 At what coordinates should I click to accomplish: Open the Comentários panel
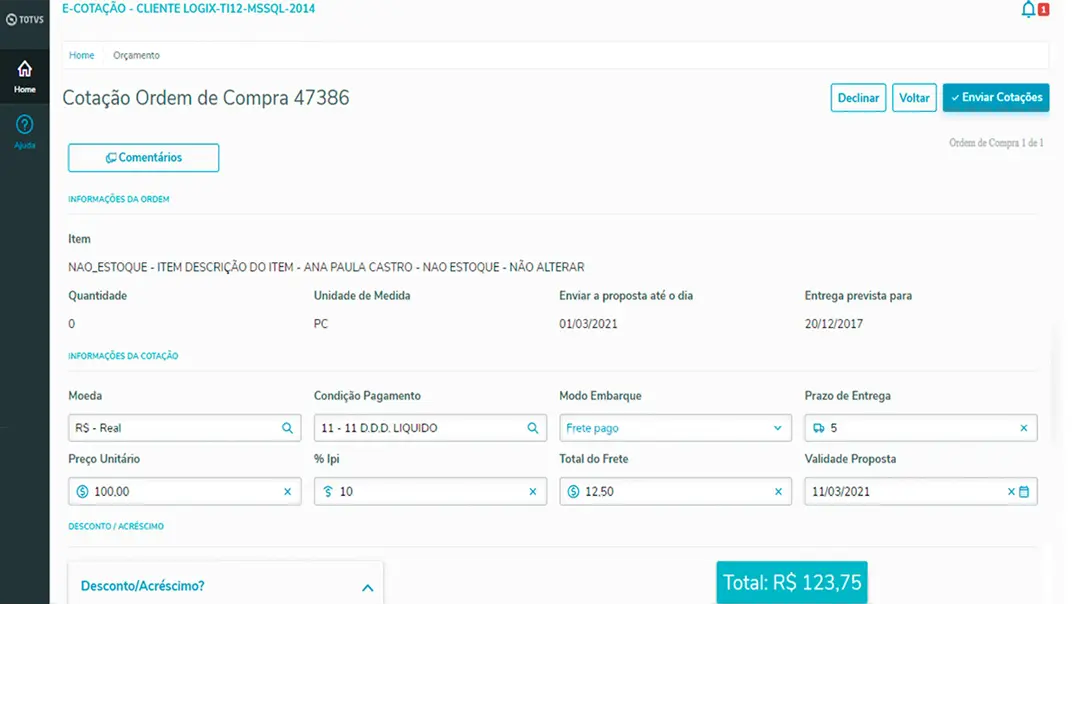pyautogui.click(x=143, y=157)
